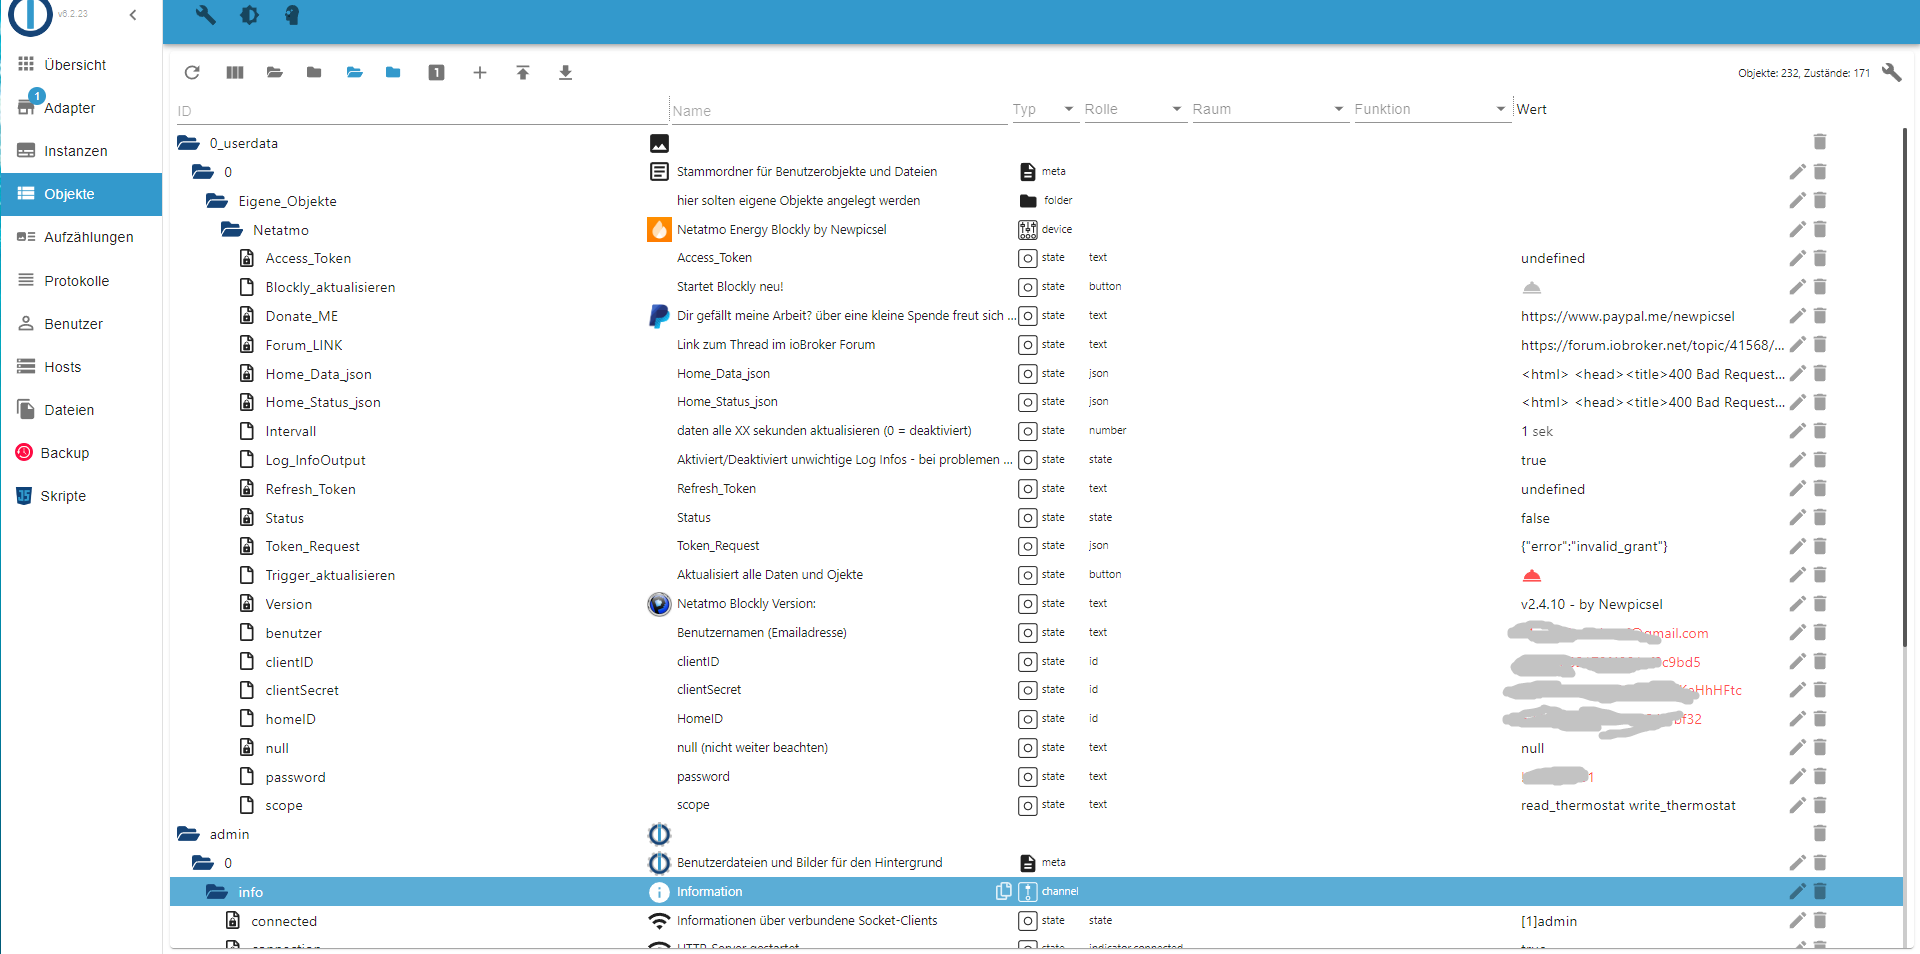
Task: Go to the Skripte page
Action: tap(82, 496)
